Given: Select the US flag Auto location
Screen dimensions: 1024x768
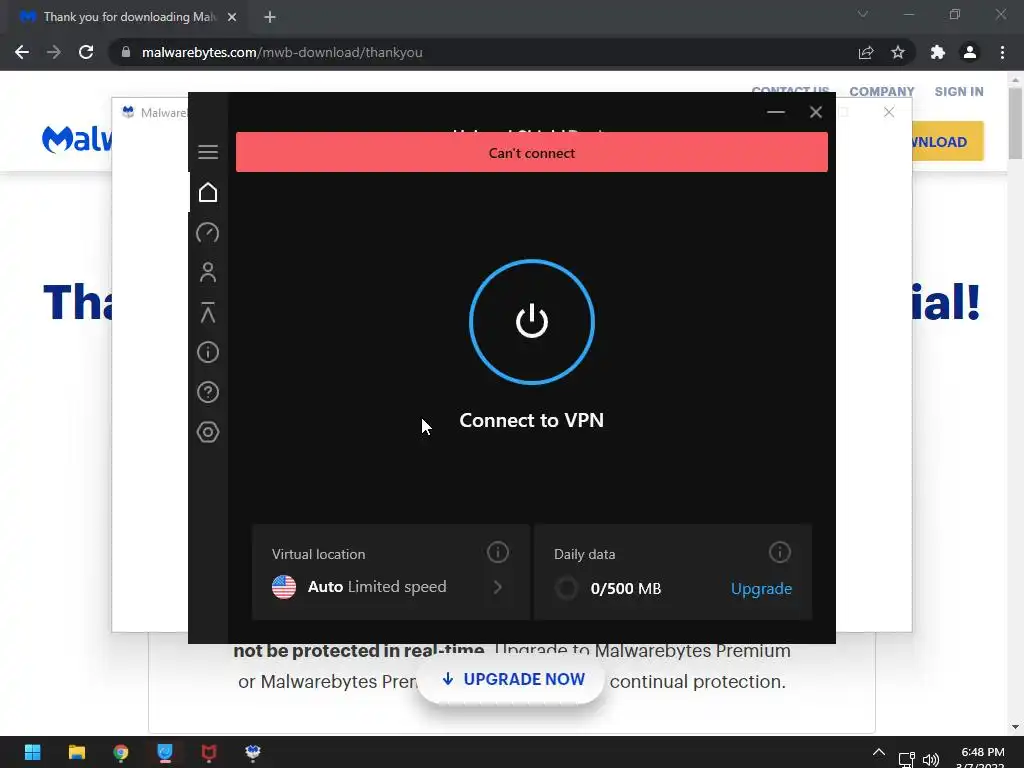Looking at the screenshot, I should click(284, 587).
